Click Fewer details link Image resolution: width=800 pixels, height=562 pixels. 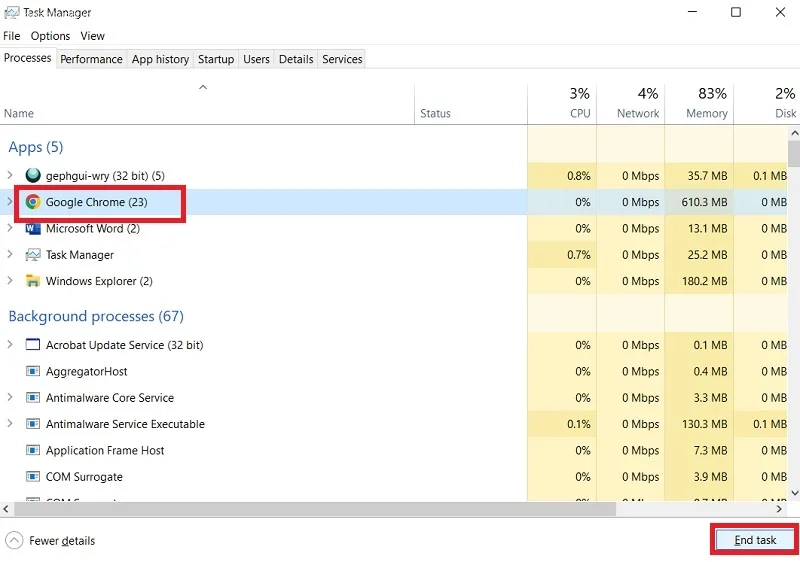[62, 541]
